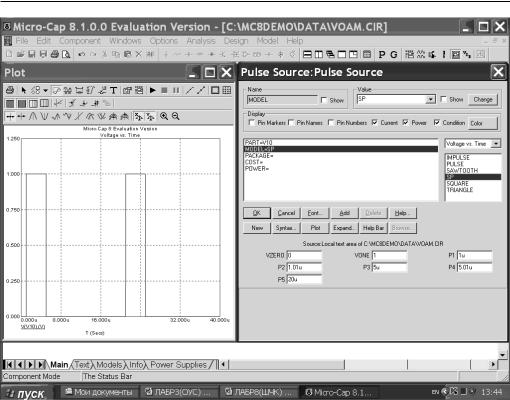Click the OK button
The height and width of the screenshot is (400, 510).
coord(257,213)
